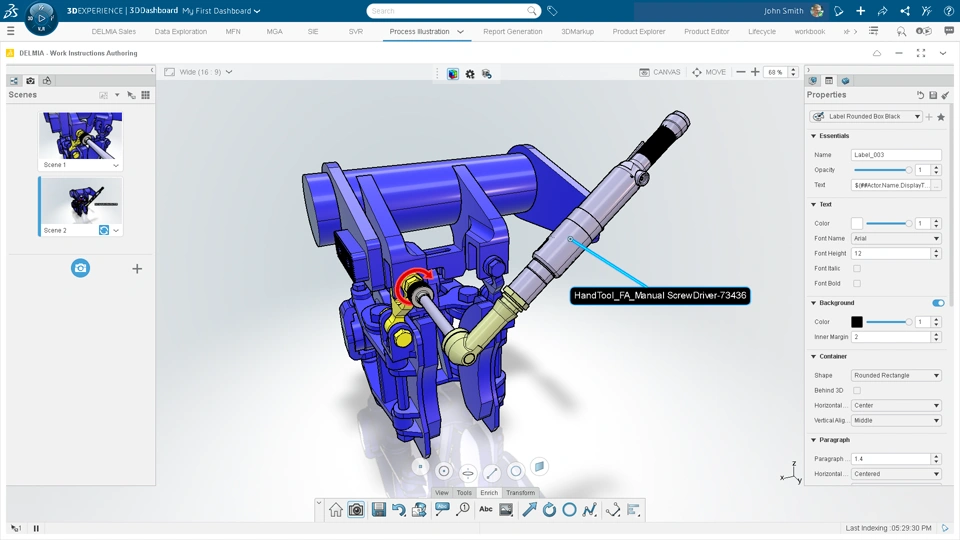Click the Name field containing Label_003
The image size is (960, 540).
pos(896,155)
